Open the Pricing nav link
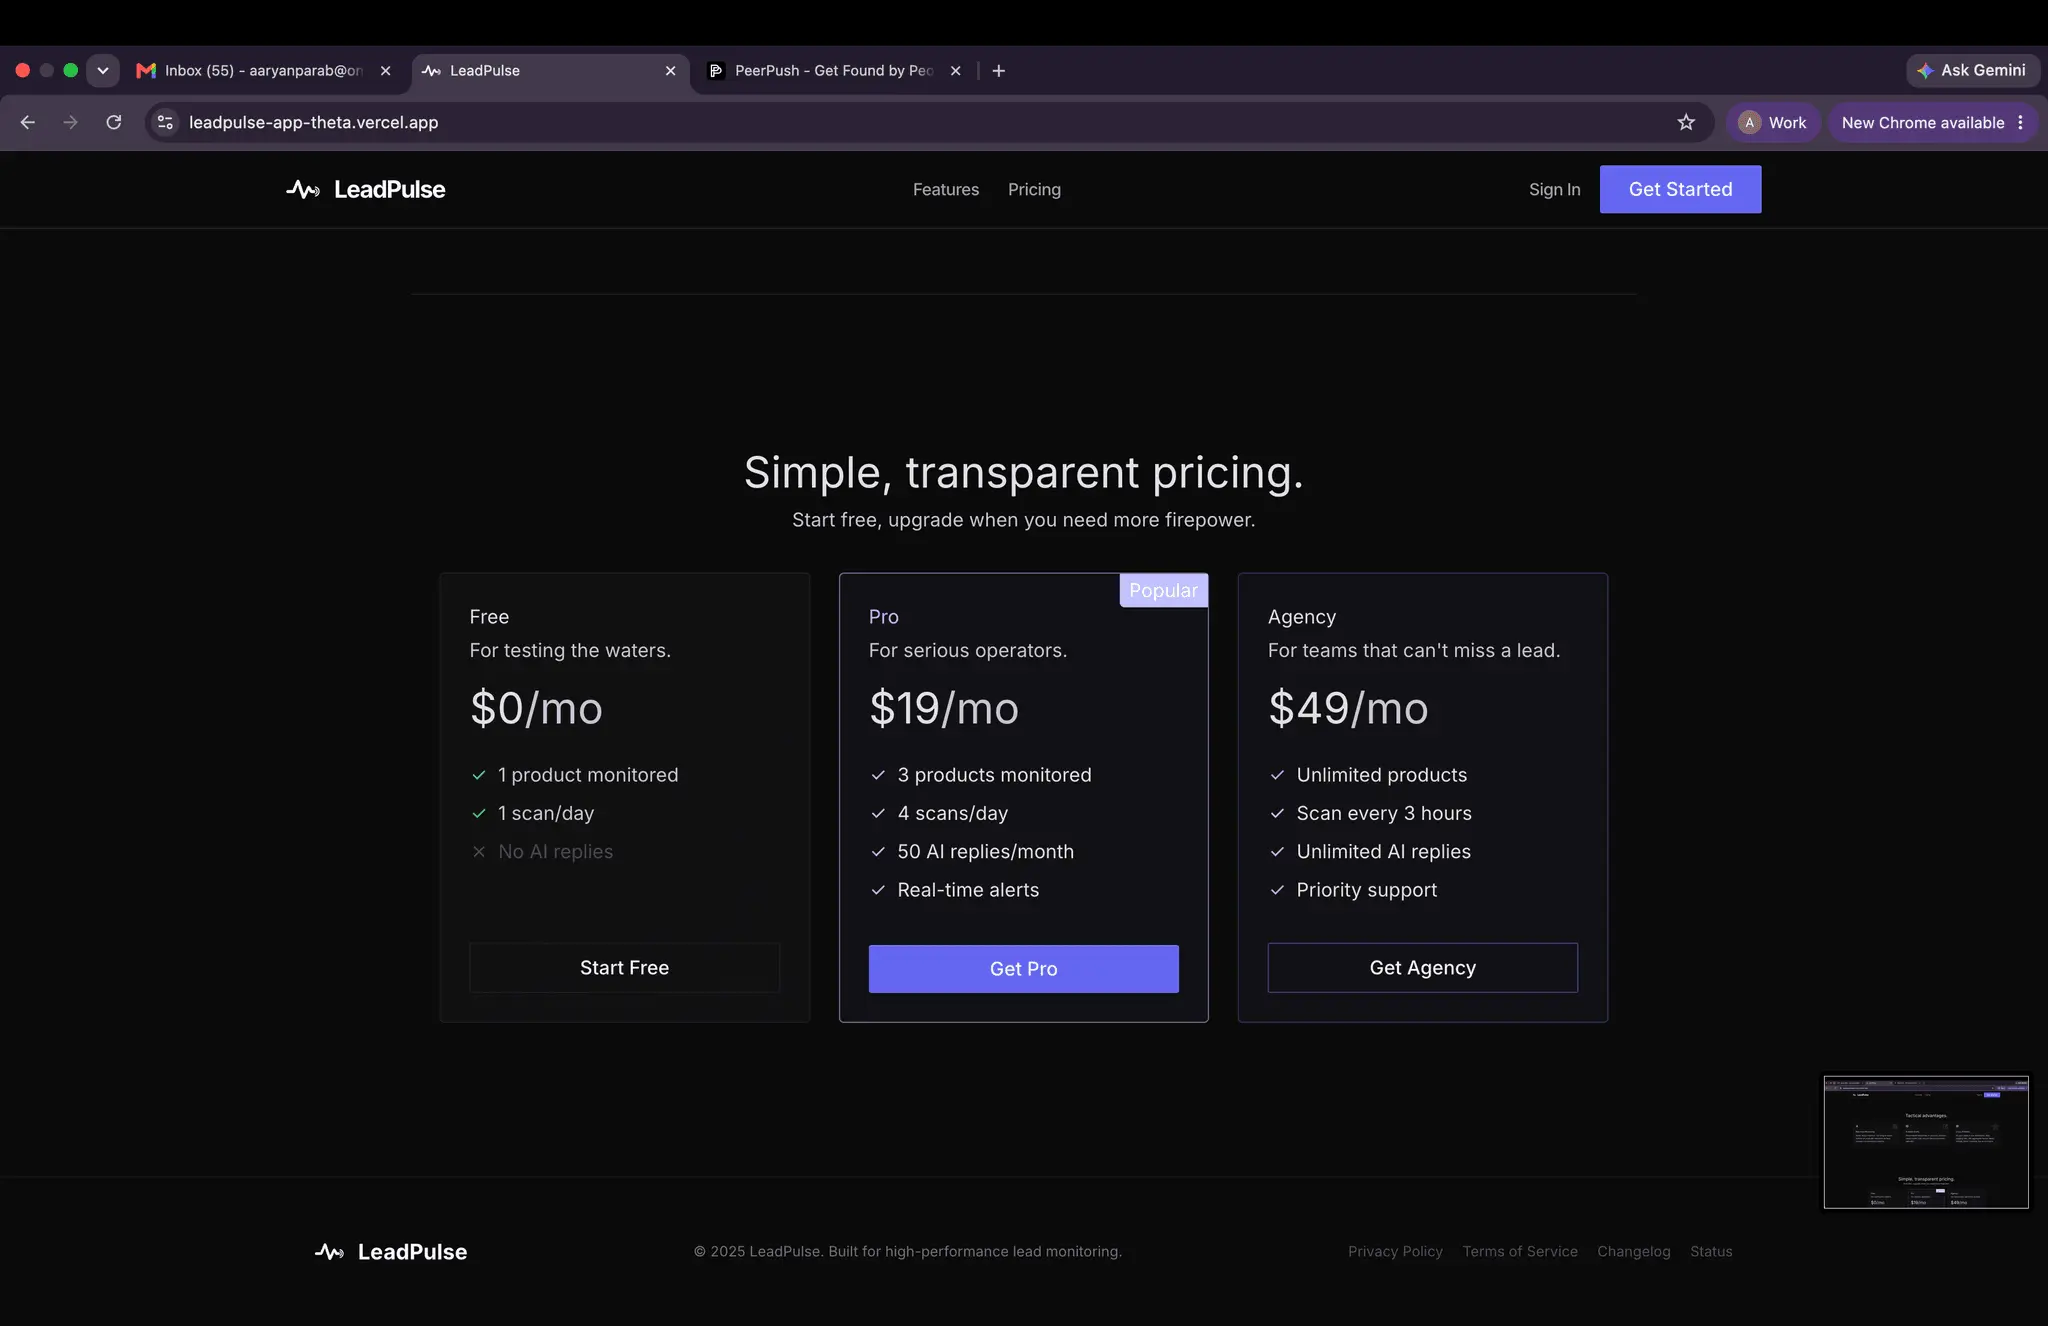 1034,189
